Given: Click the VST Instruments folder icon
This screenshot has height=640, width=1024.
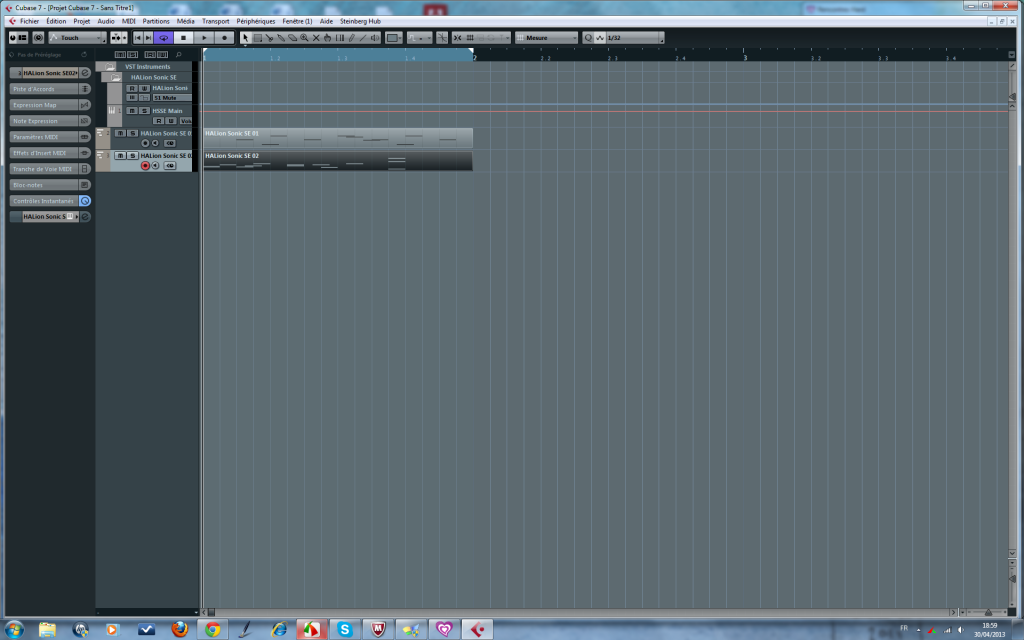Looking at the screenshot, I should (x=110, y=66).
